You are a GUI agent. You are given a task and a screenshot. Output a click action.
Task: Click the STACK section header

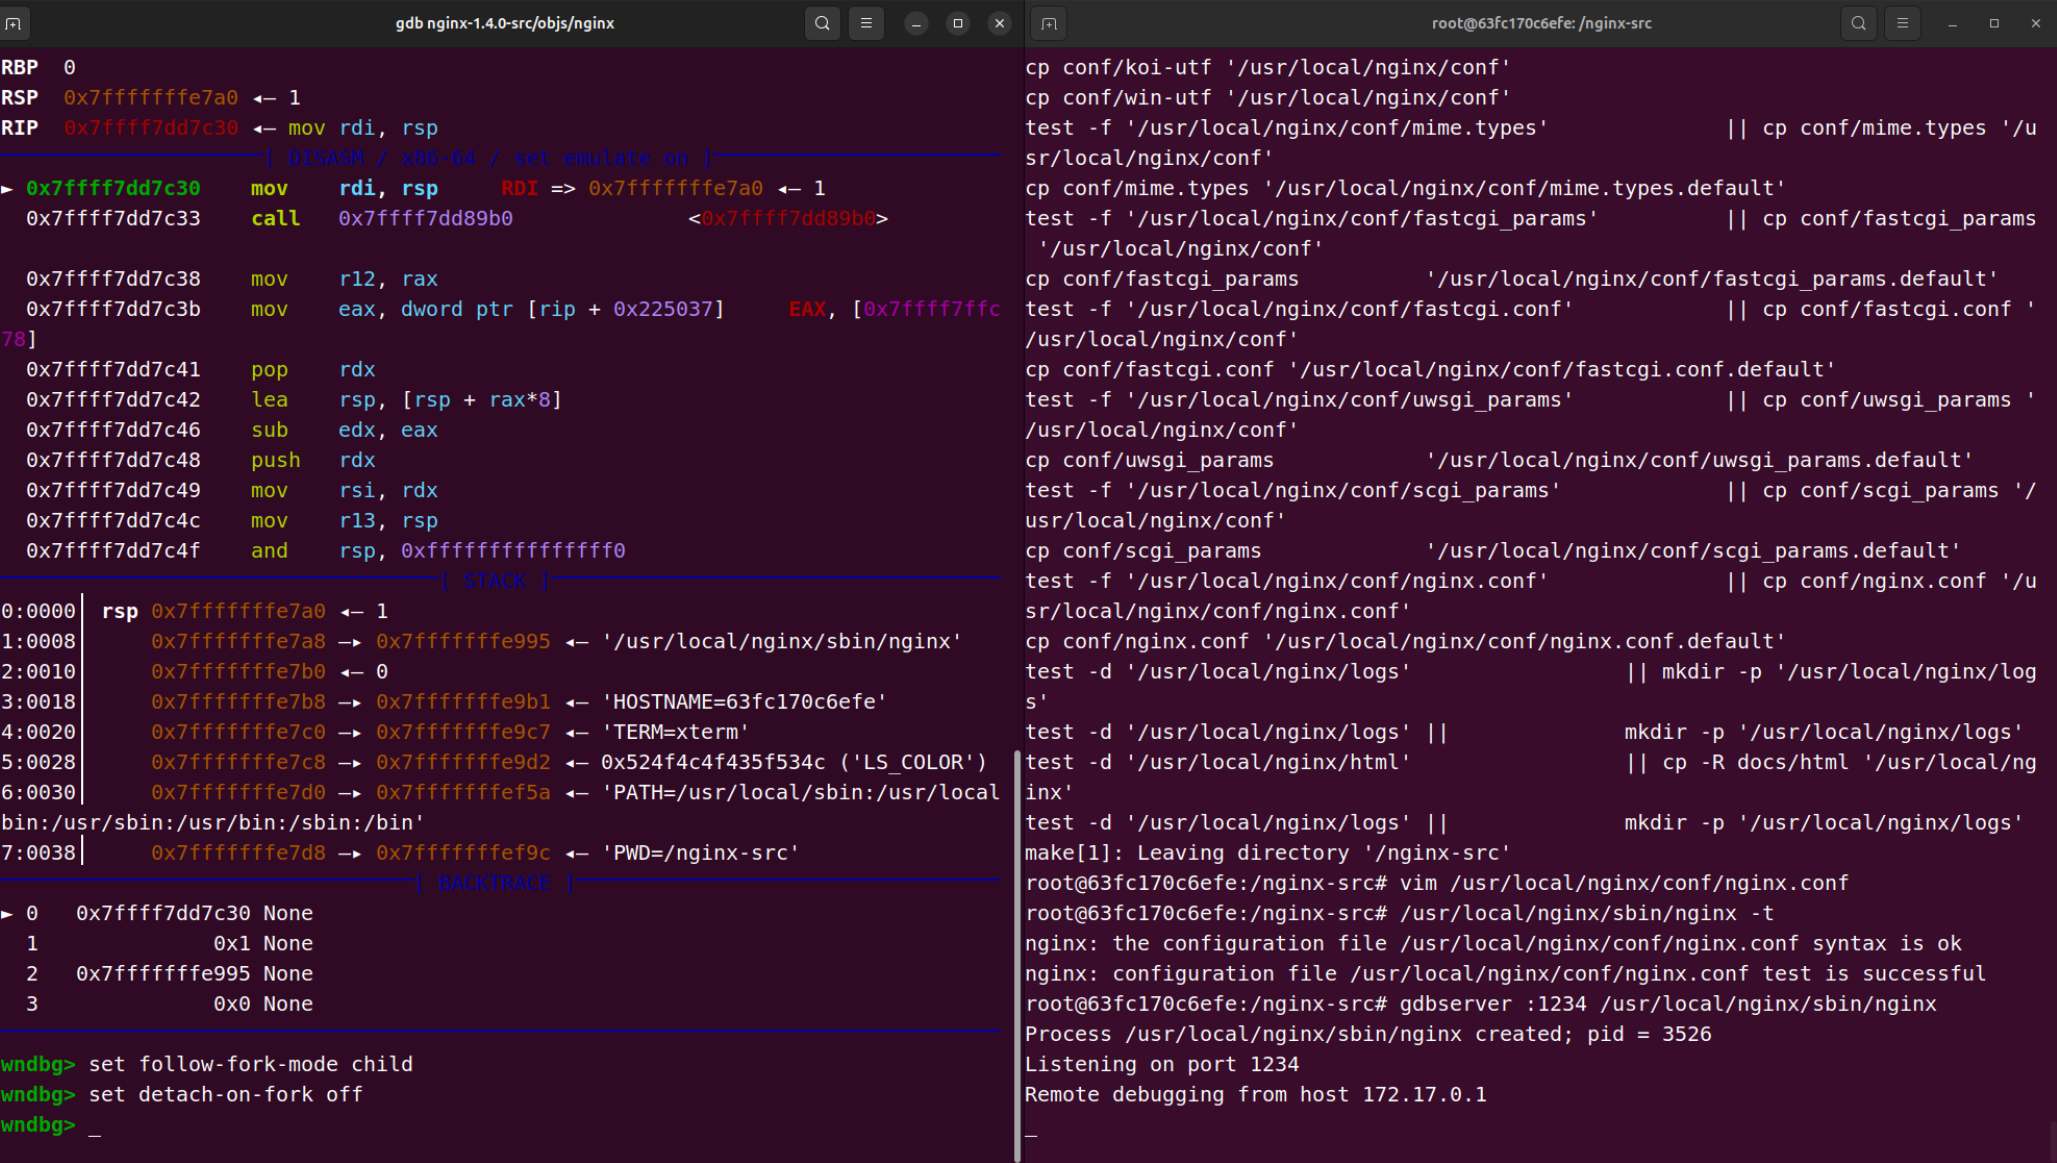click(495, 581)
